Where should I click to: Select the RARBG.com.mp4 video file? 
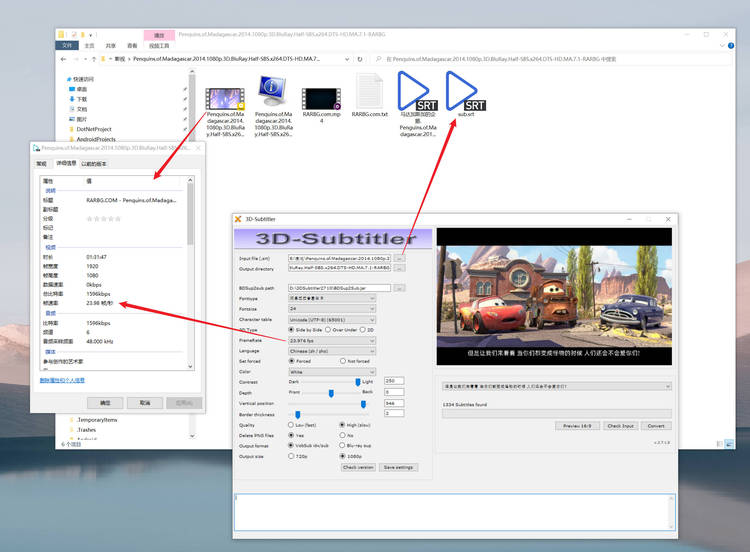321,99
